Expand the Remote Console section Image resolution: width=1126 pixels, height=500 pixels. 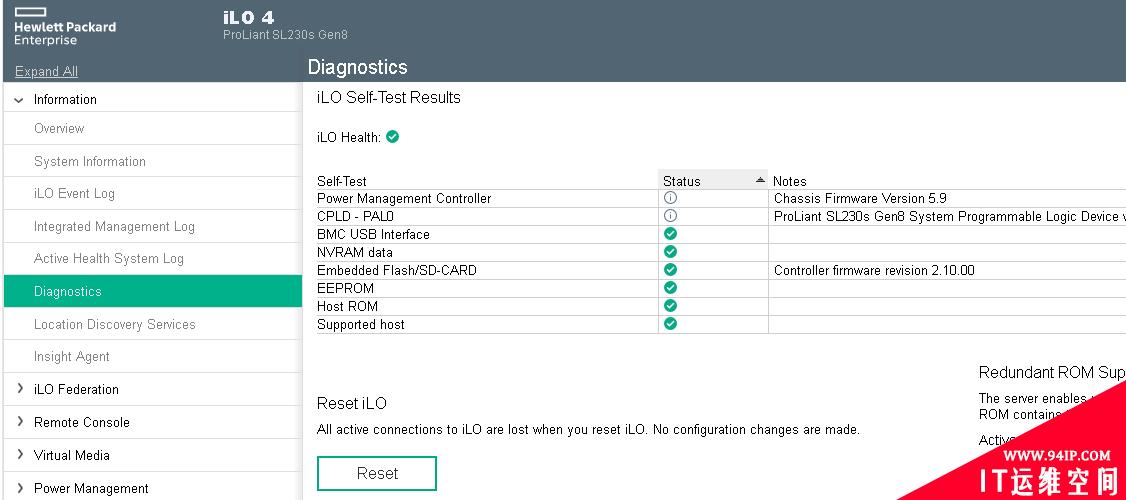(20, 422)
